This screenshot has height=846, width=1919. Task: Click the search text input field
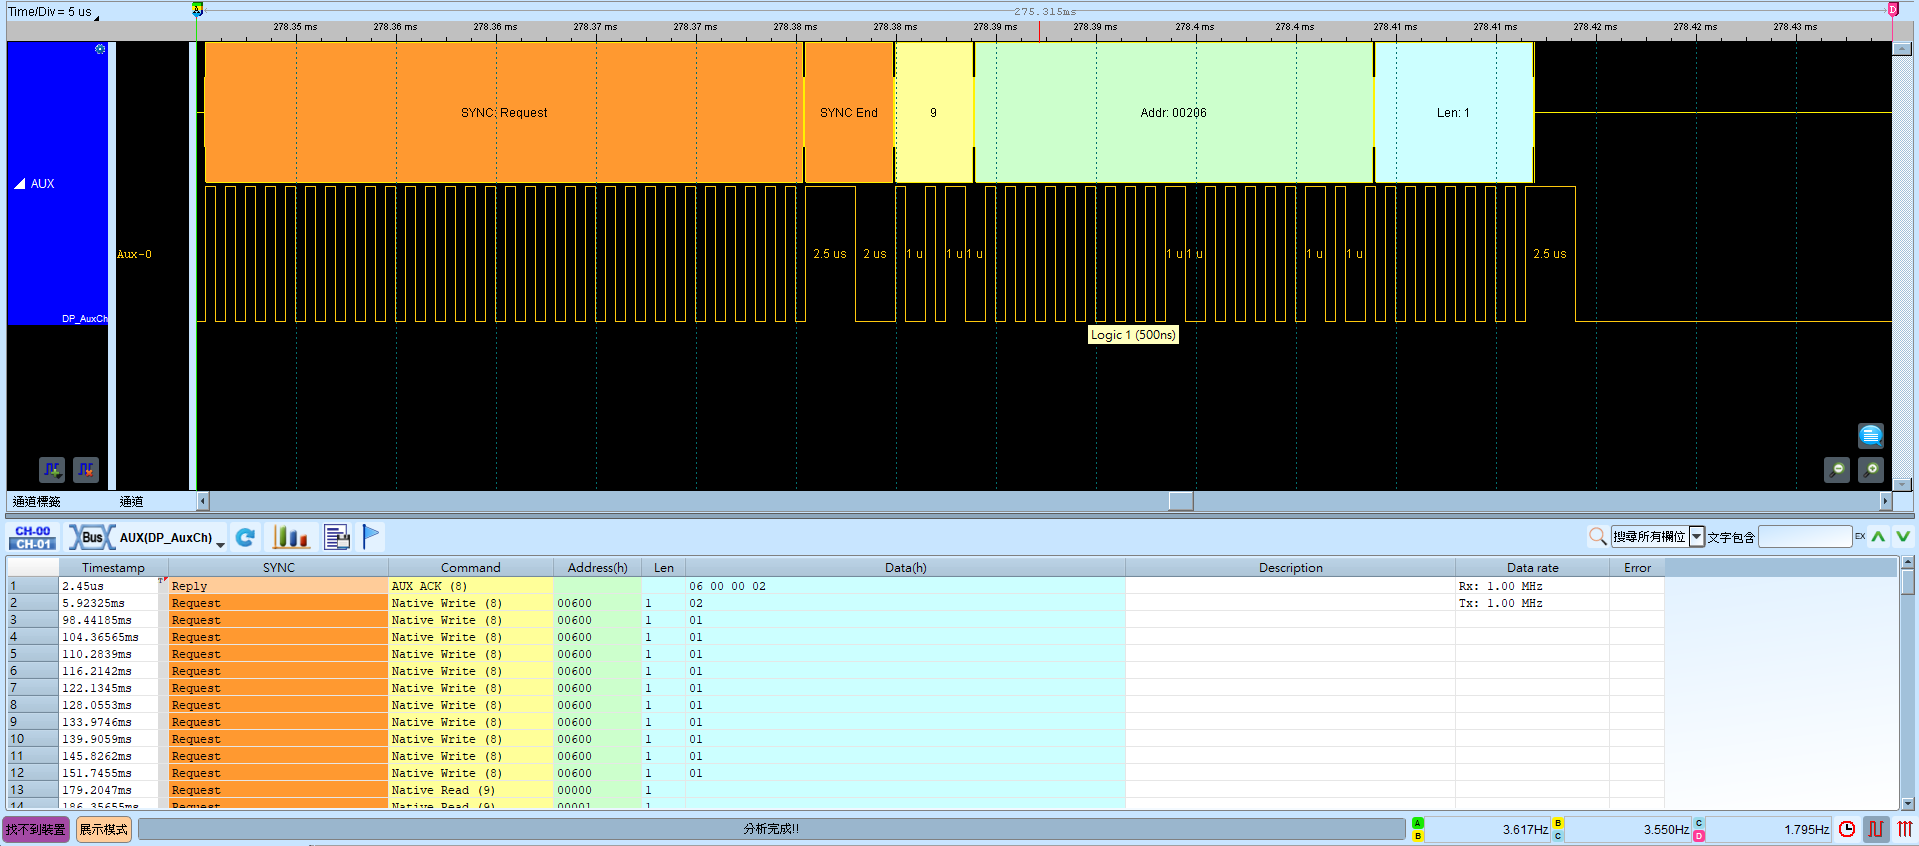(x=1805, y=537)
